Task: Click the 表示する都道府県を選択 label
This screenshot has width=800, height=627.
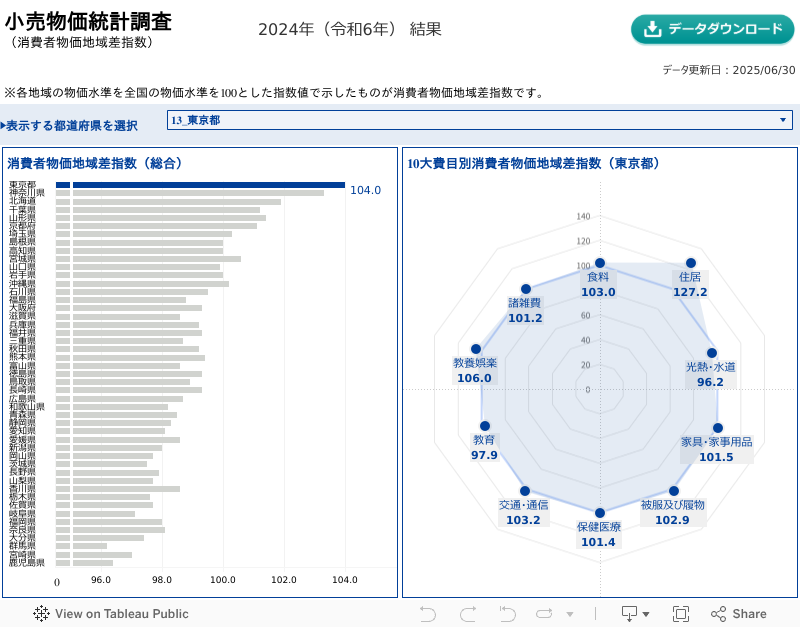Action: (x=71, y=126)
